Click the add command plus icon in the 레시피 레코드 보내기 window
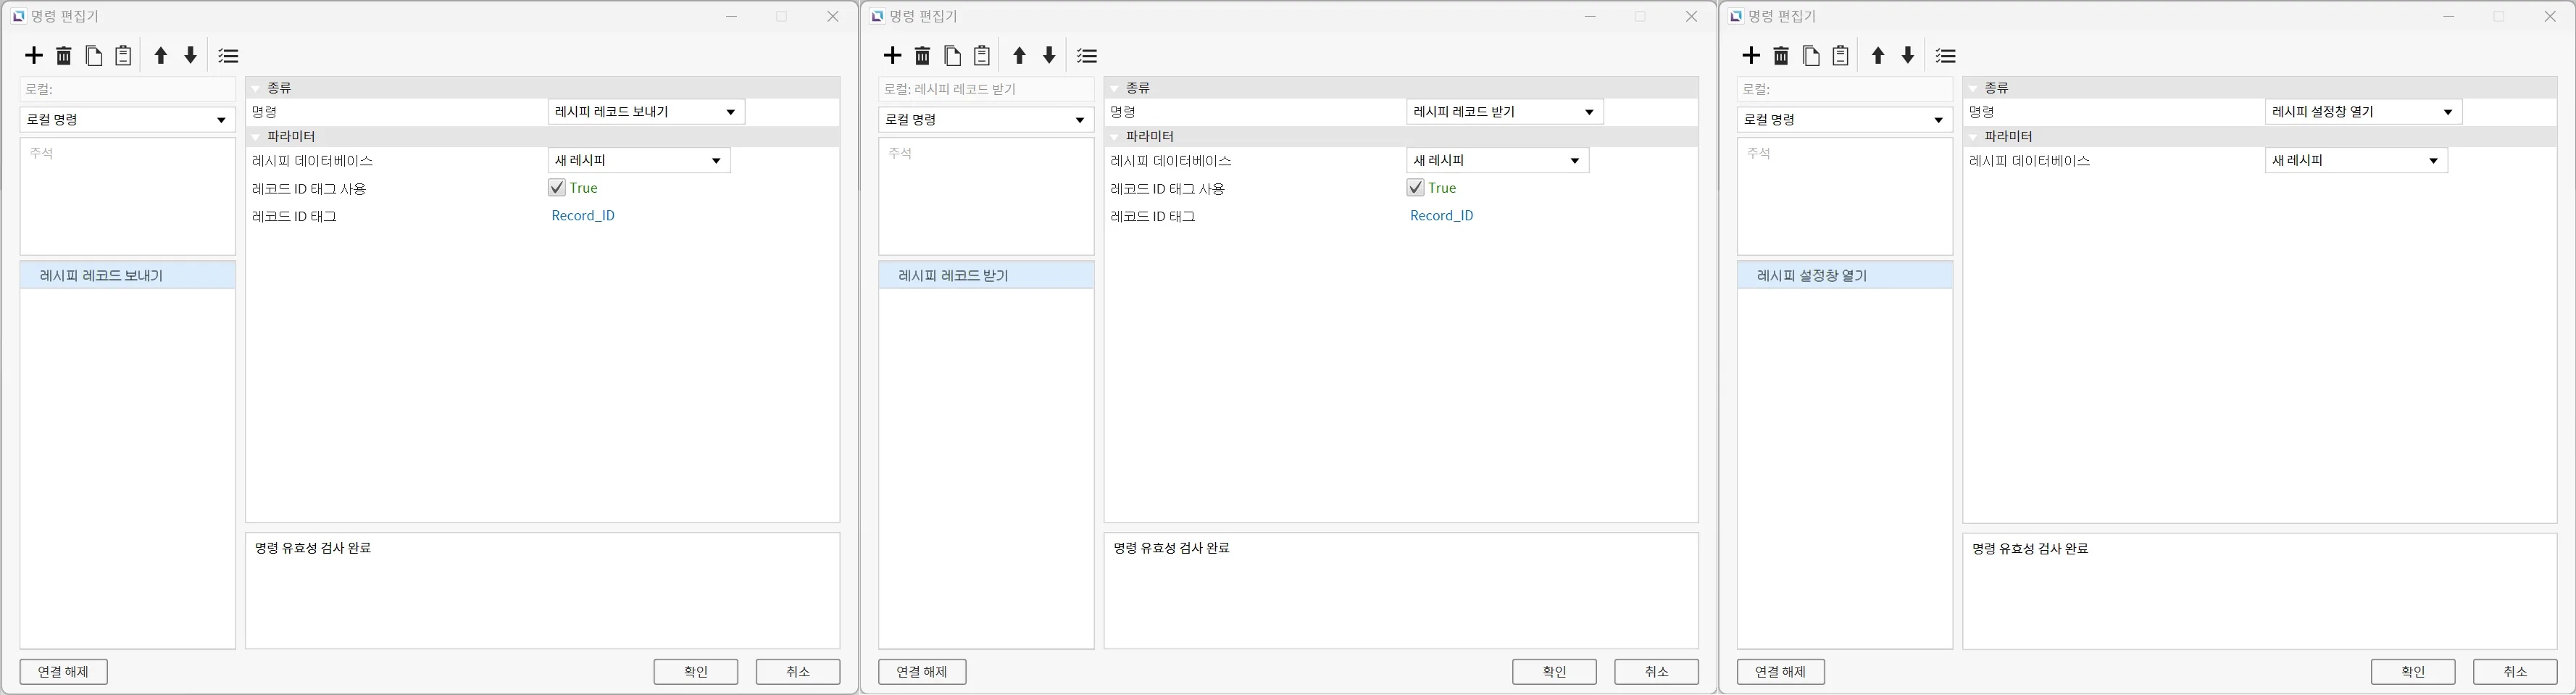2576x695 pixels. coord(34,56)
